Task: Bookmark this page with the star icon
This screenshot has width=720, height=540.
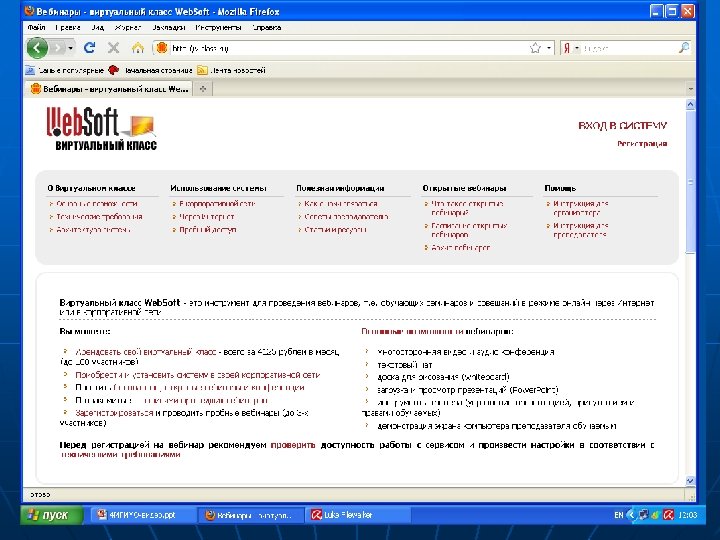Action: [535, 48]
